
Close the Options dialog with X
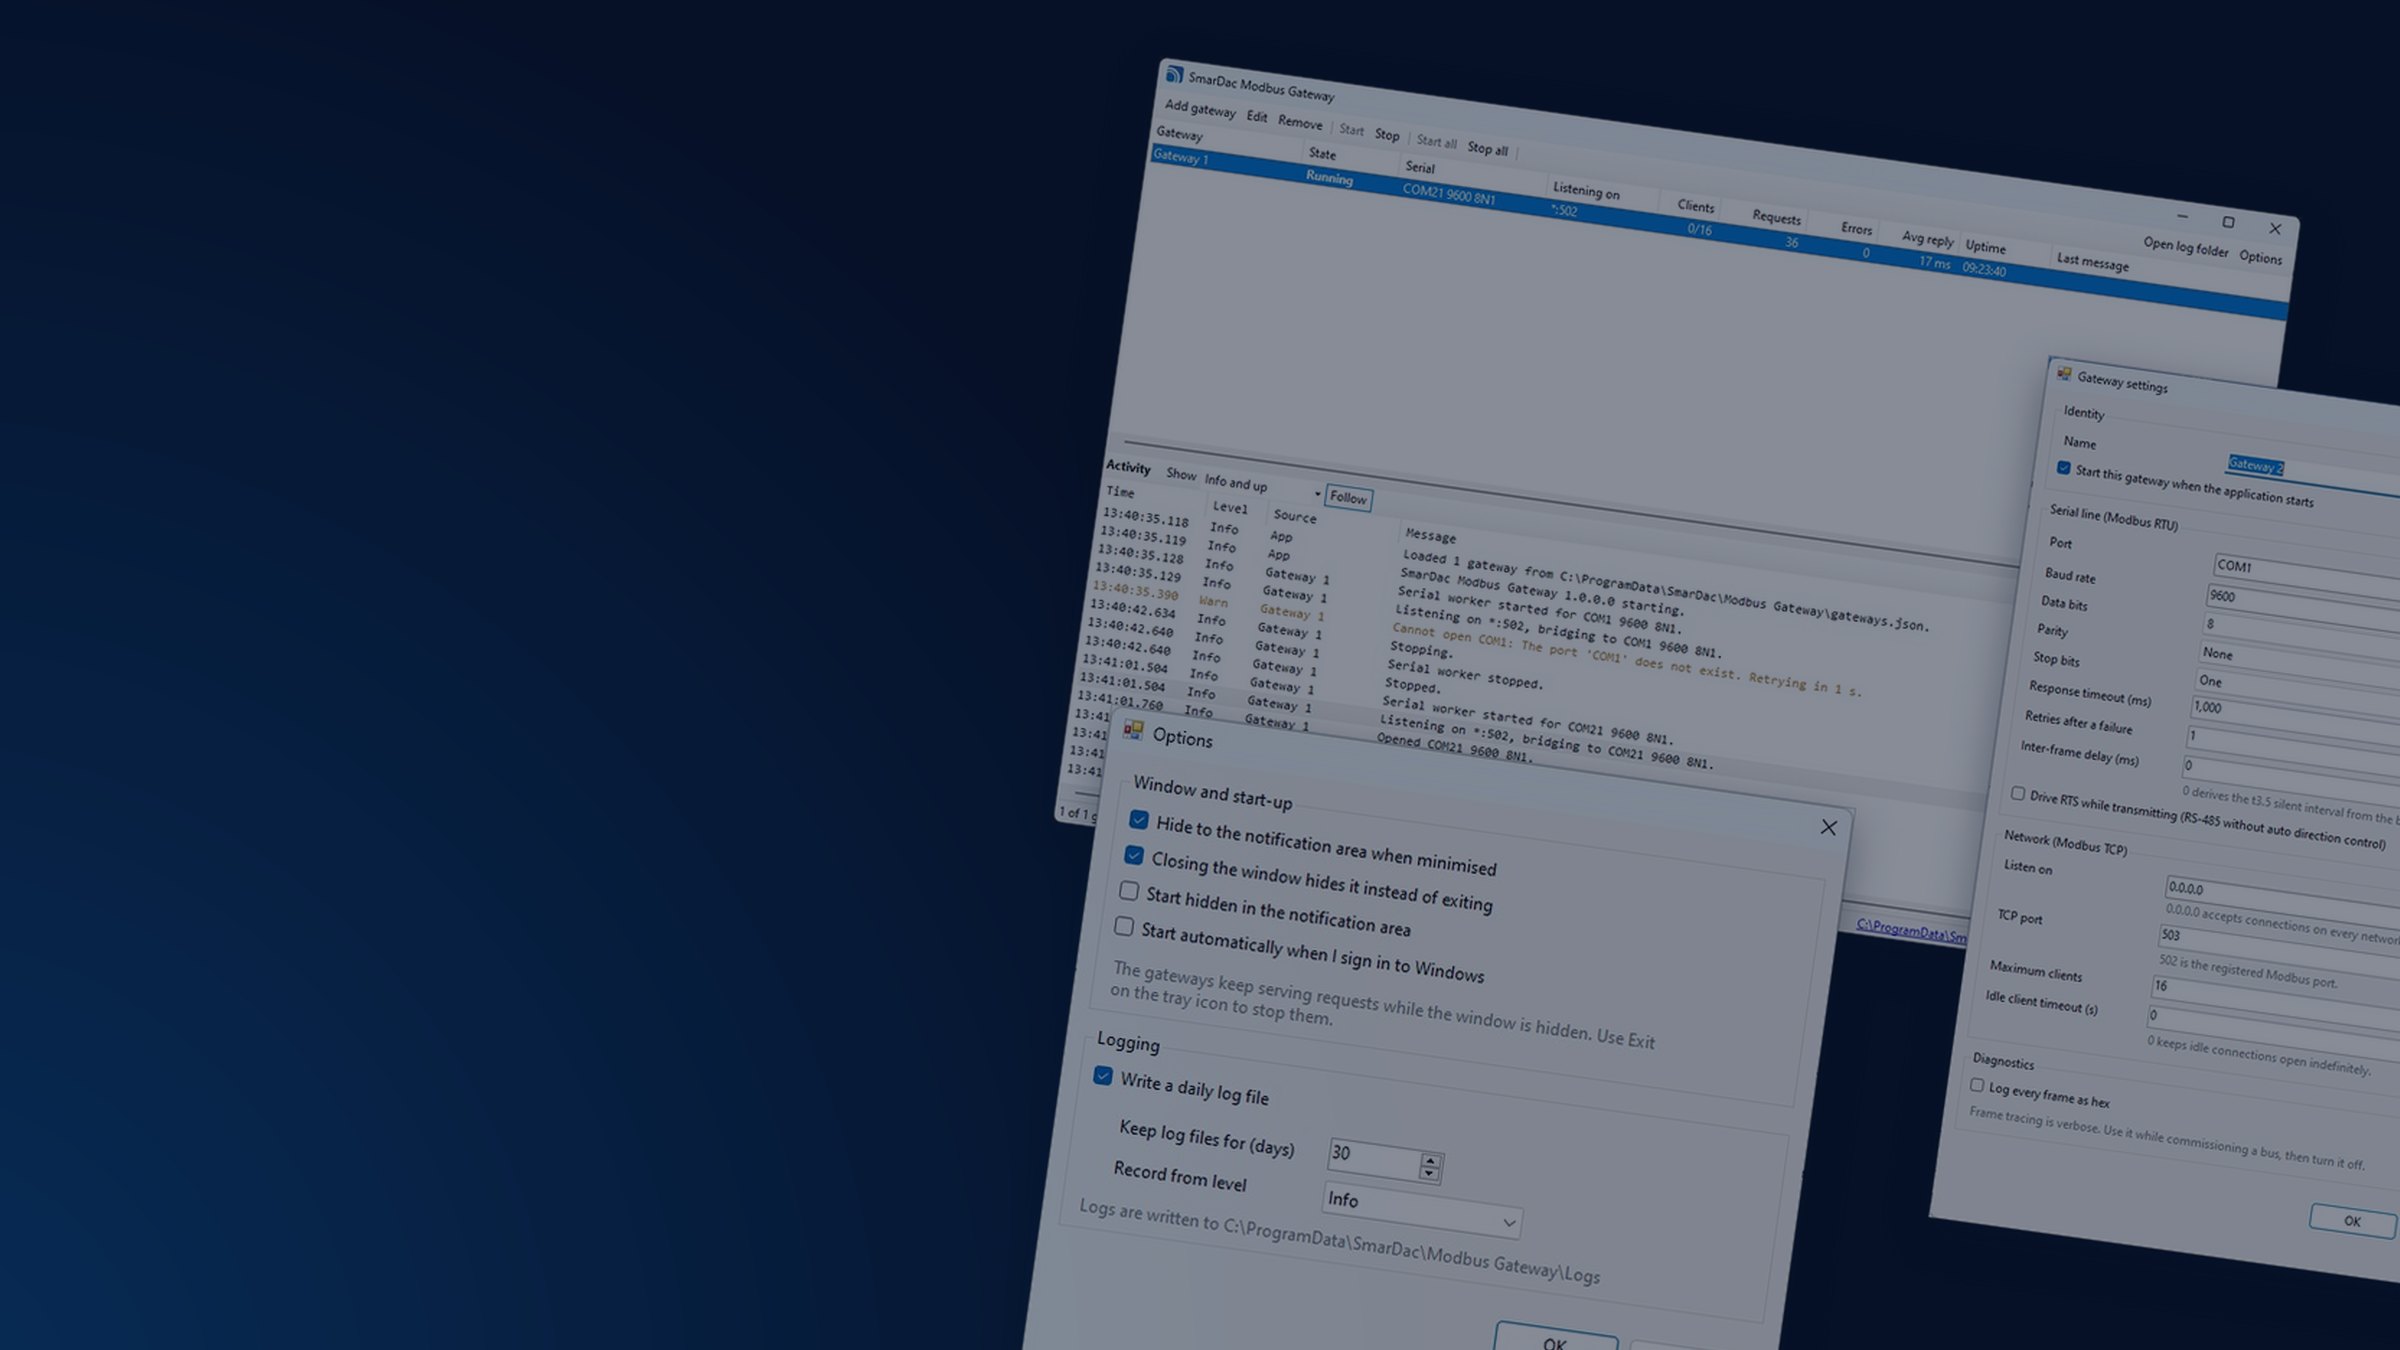tap(1828, 827)
